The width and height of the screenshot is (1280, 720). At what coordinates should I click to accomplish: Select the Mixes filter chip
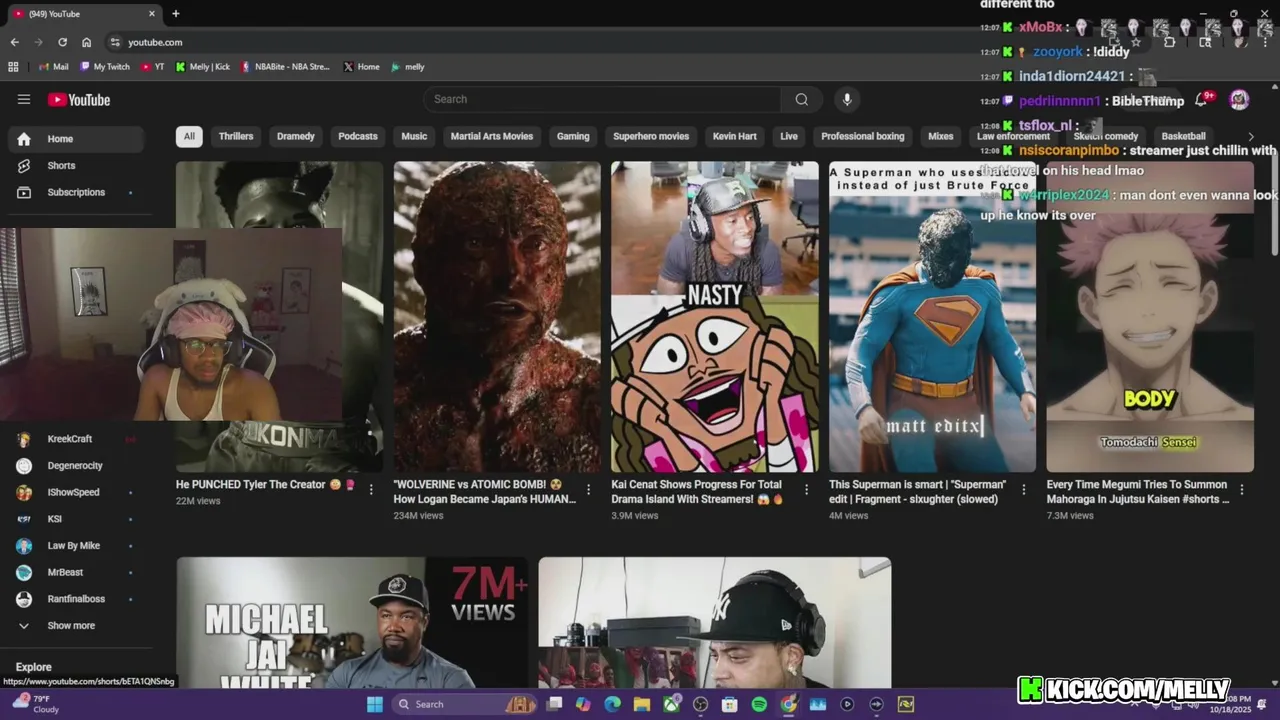tap(941, 136)
